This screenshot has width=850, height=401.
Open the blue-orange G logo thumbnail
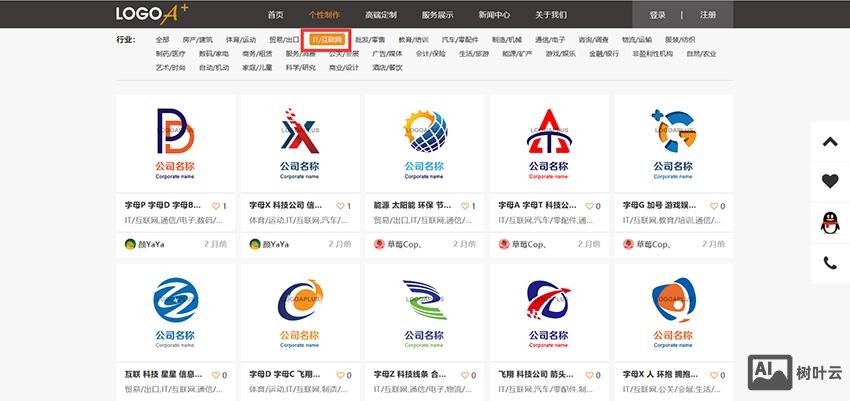click(674, 143)
